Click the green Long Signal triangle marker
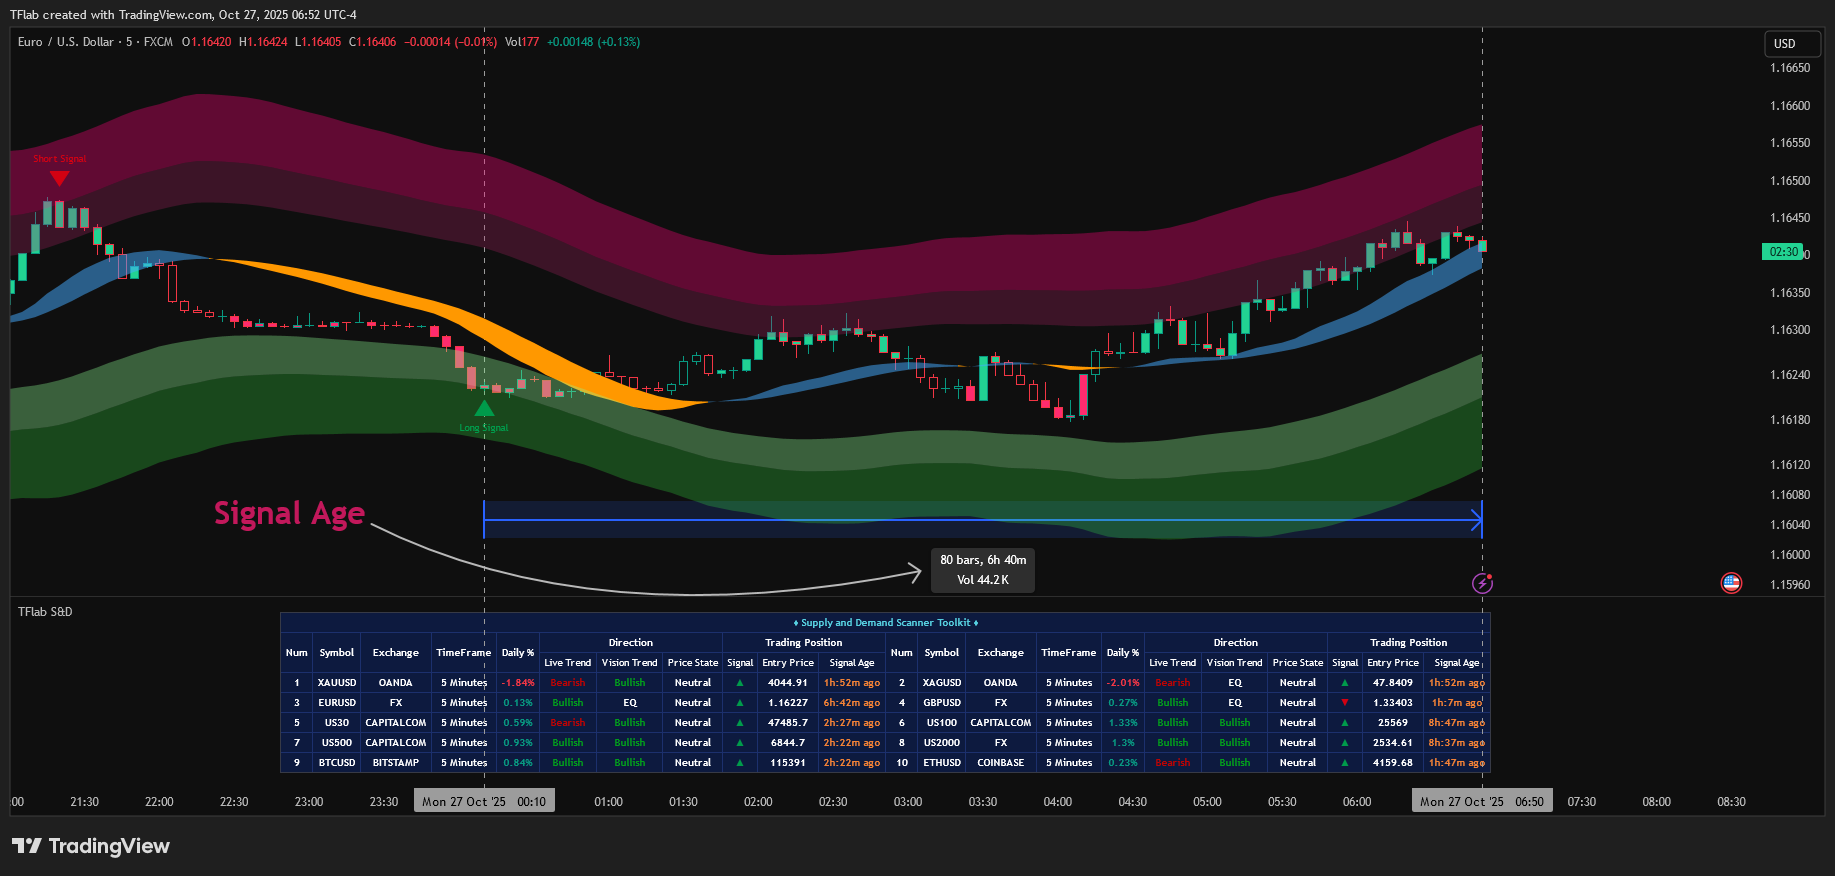 (484, 408)
